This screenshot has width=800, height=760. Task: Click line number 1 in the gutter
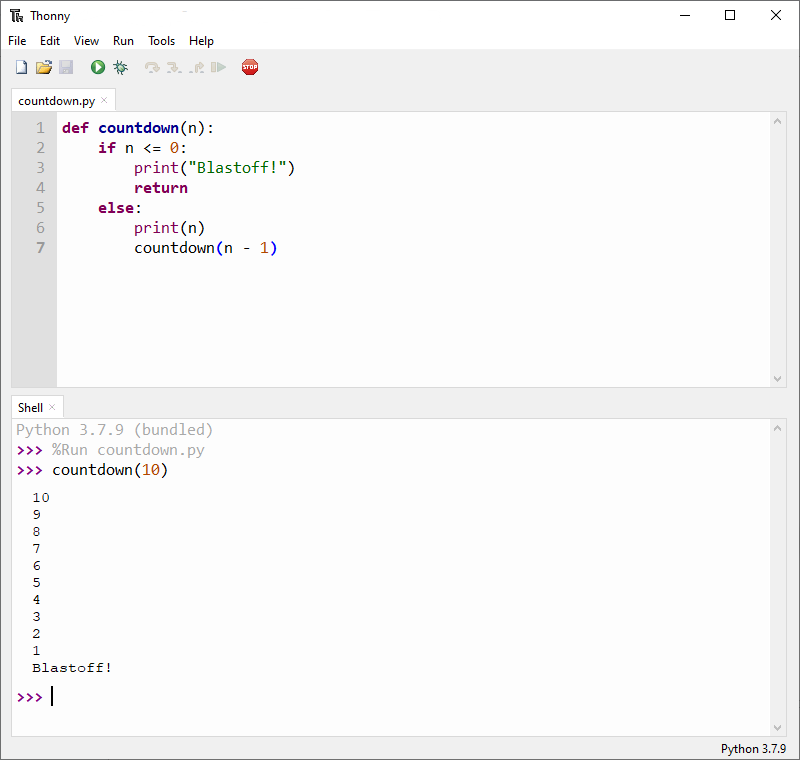click(x=40, y=128)
